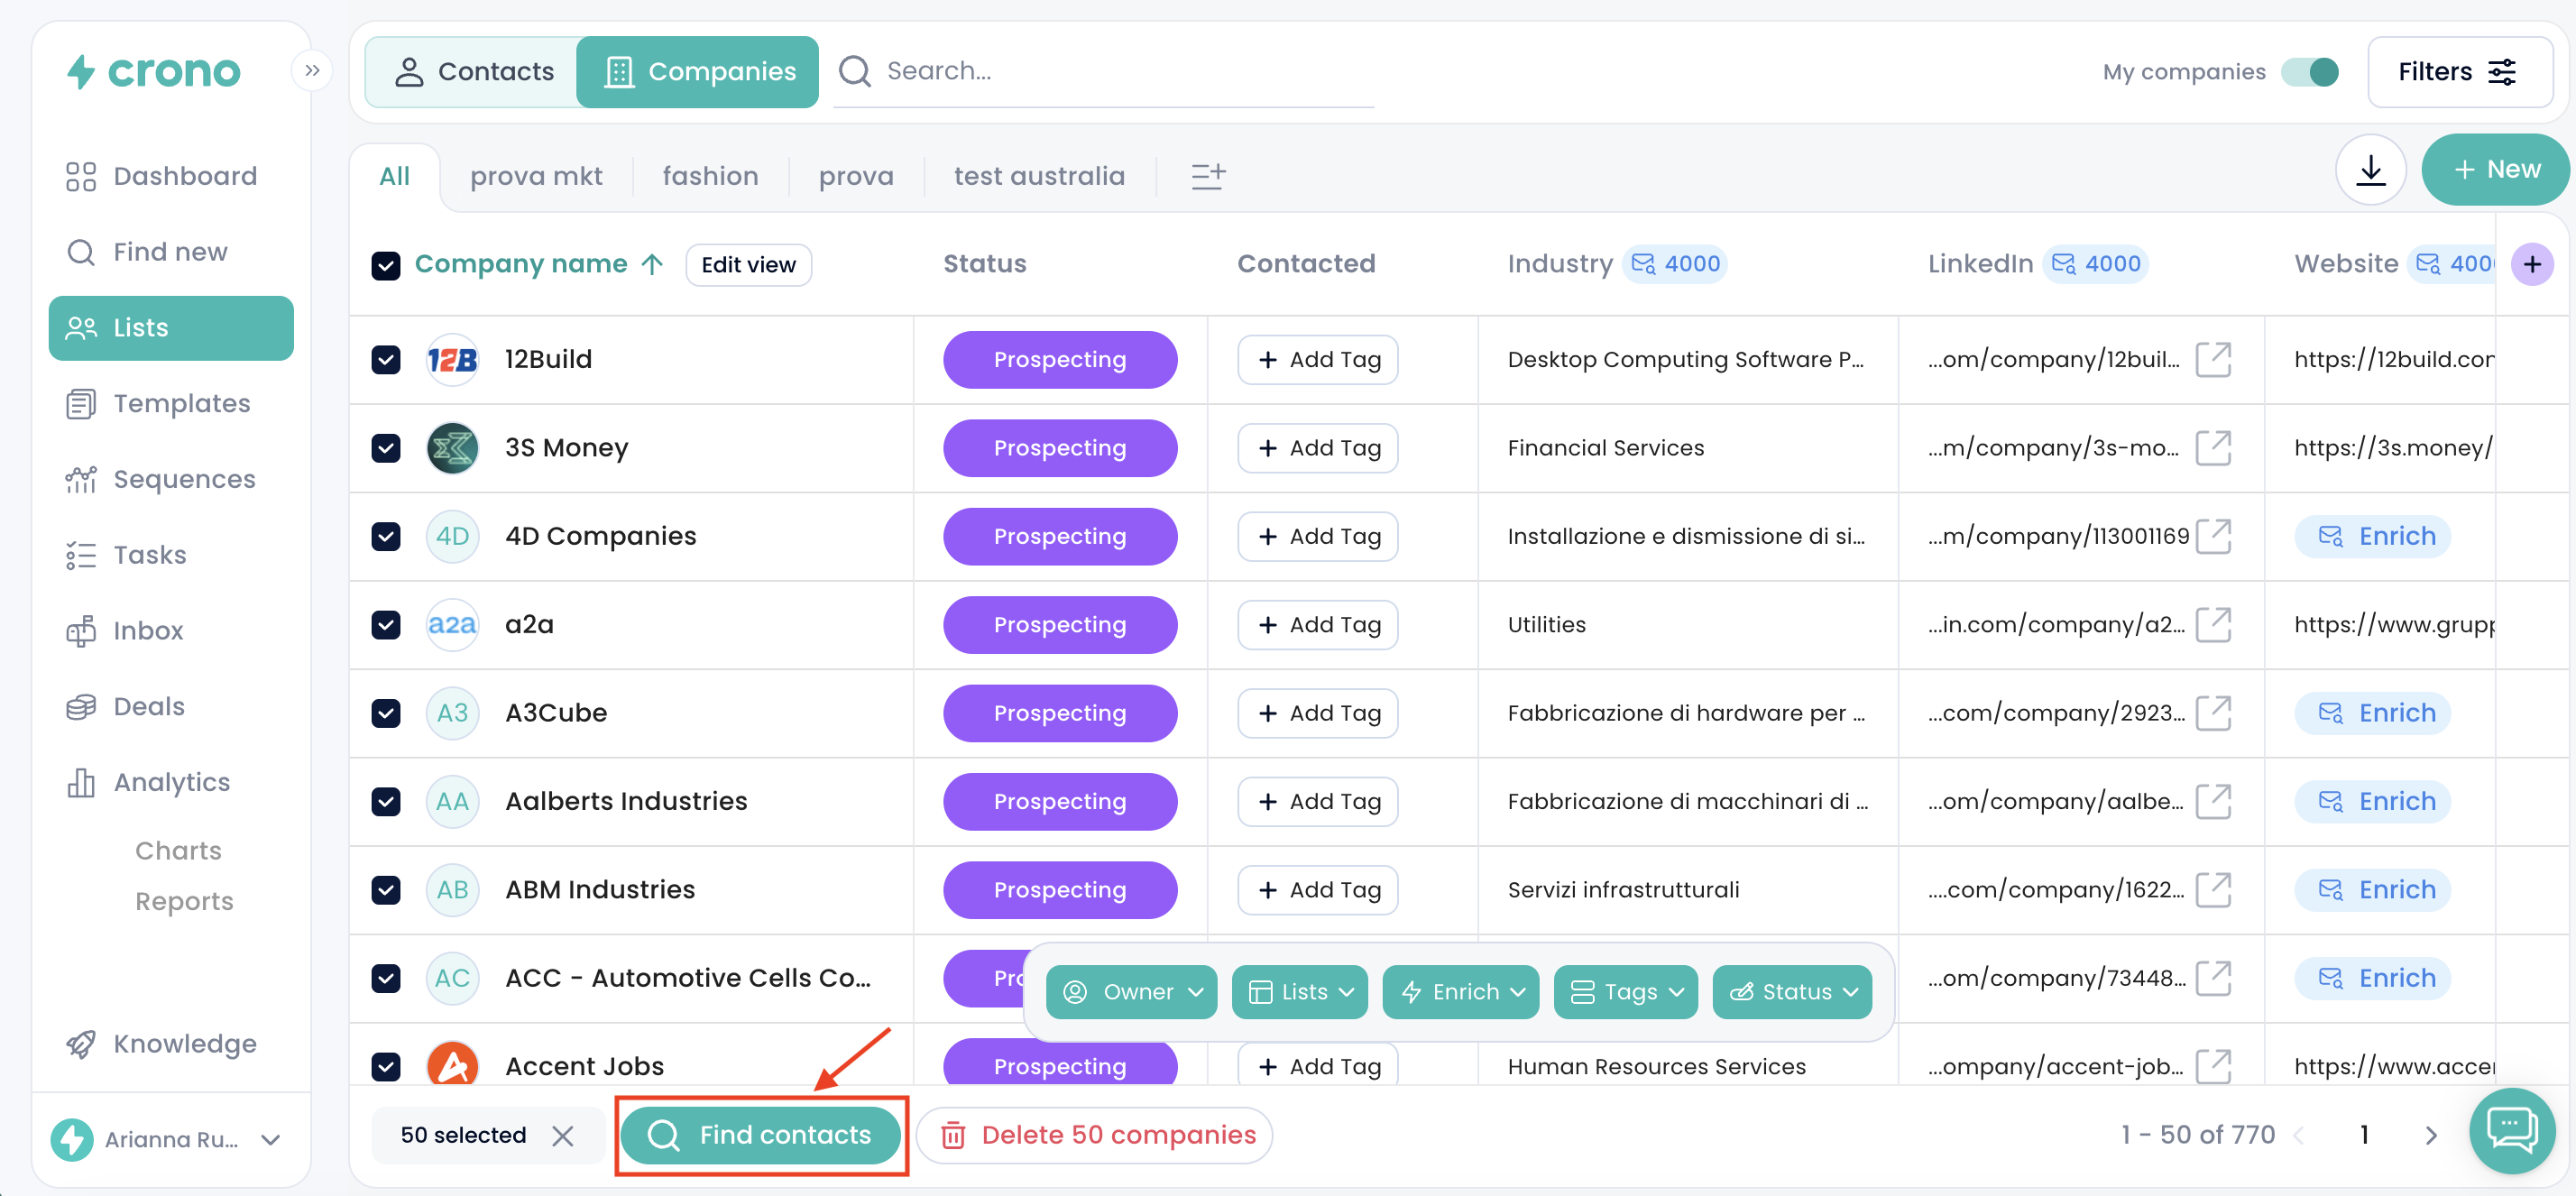This screenshot has width=2576, height=1196.
Task: Uncheck the ABM Industries row checkbox
Action: click(386, 890)
